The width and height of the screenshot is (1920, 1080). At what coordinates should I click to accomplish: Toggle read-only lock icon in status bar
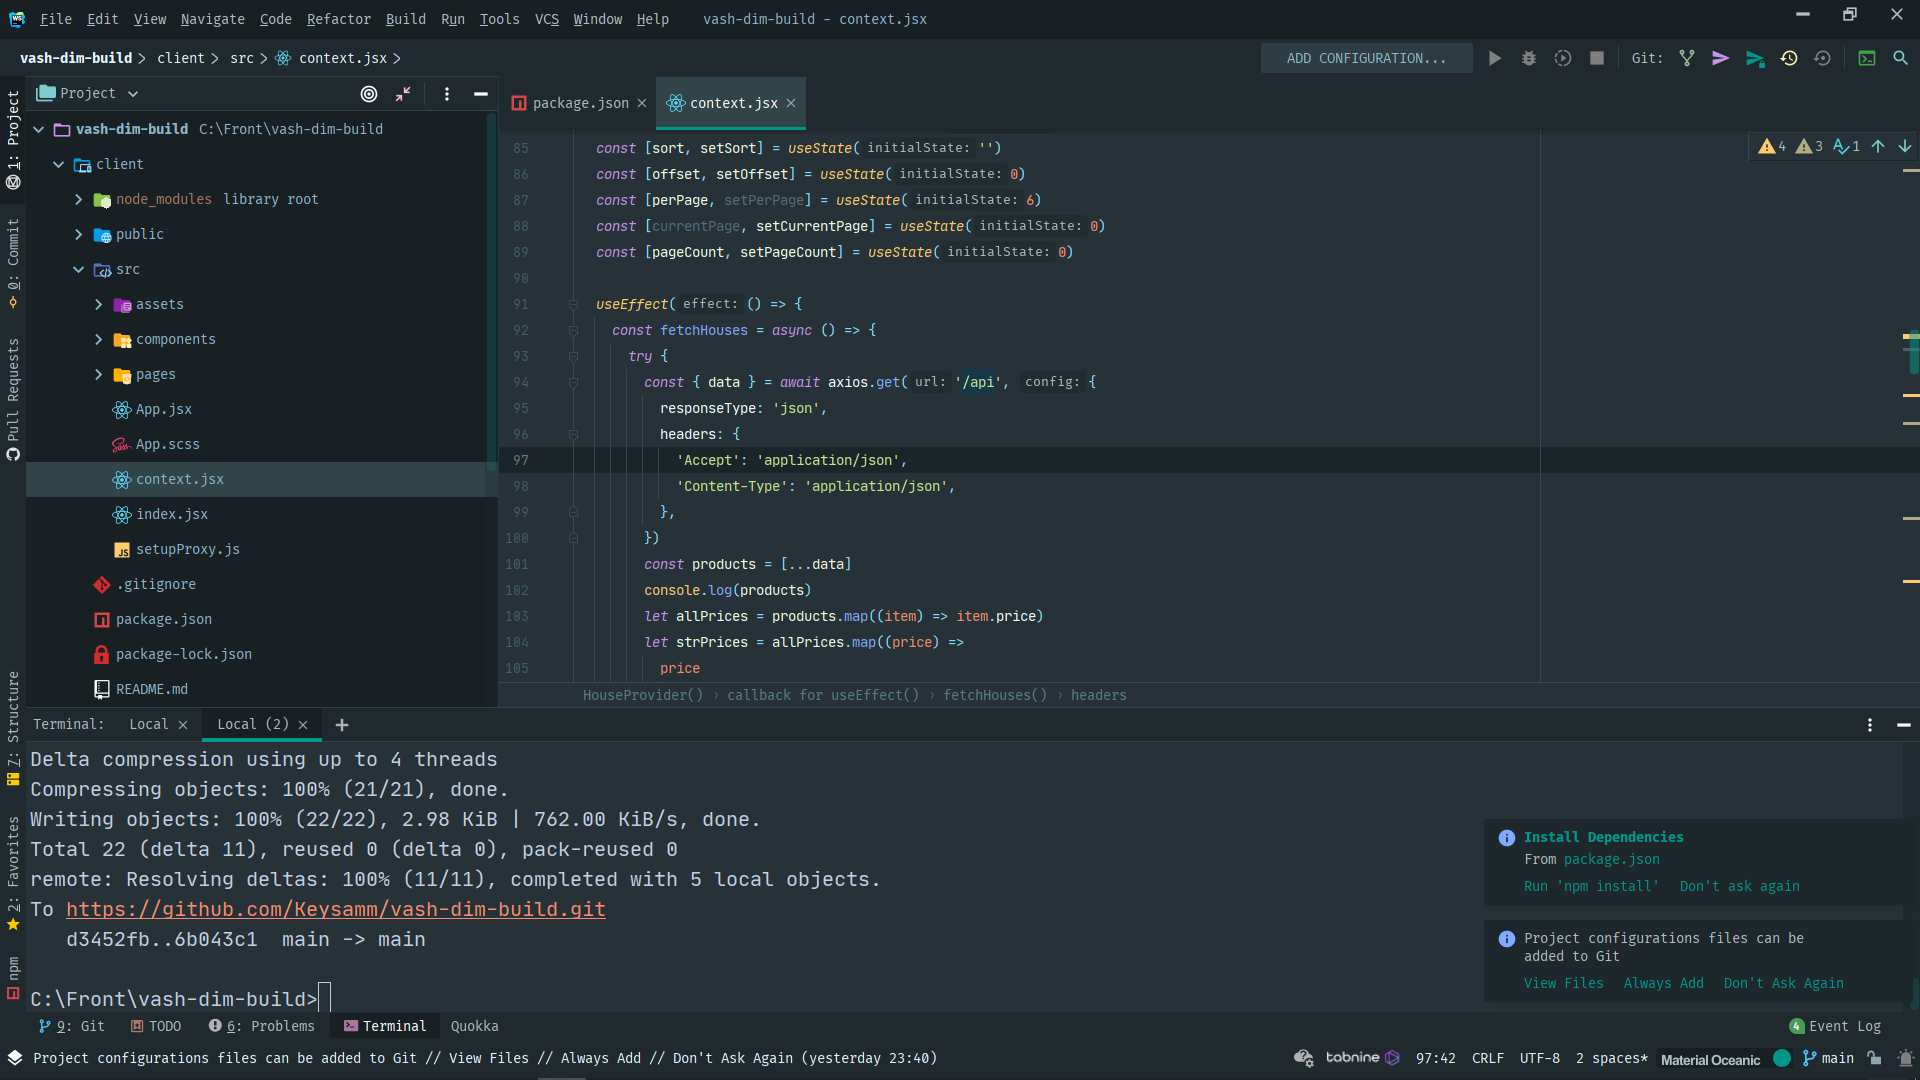[x=1874, y=1058]
